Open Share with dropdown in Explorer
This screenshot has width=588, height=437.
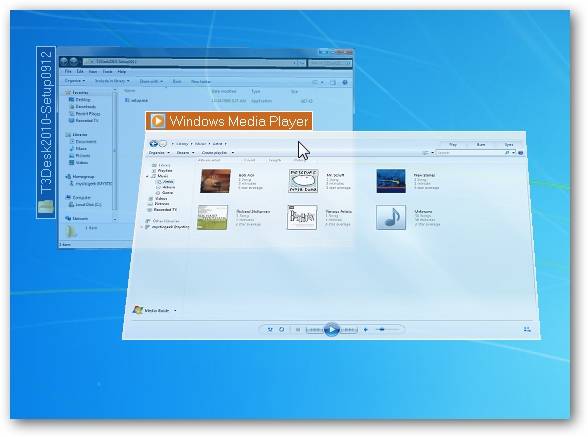point(151,81)
